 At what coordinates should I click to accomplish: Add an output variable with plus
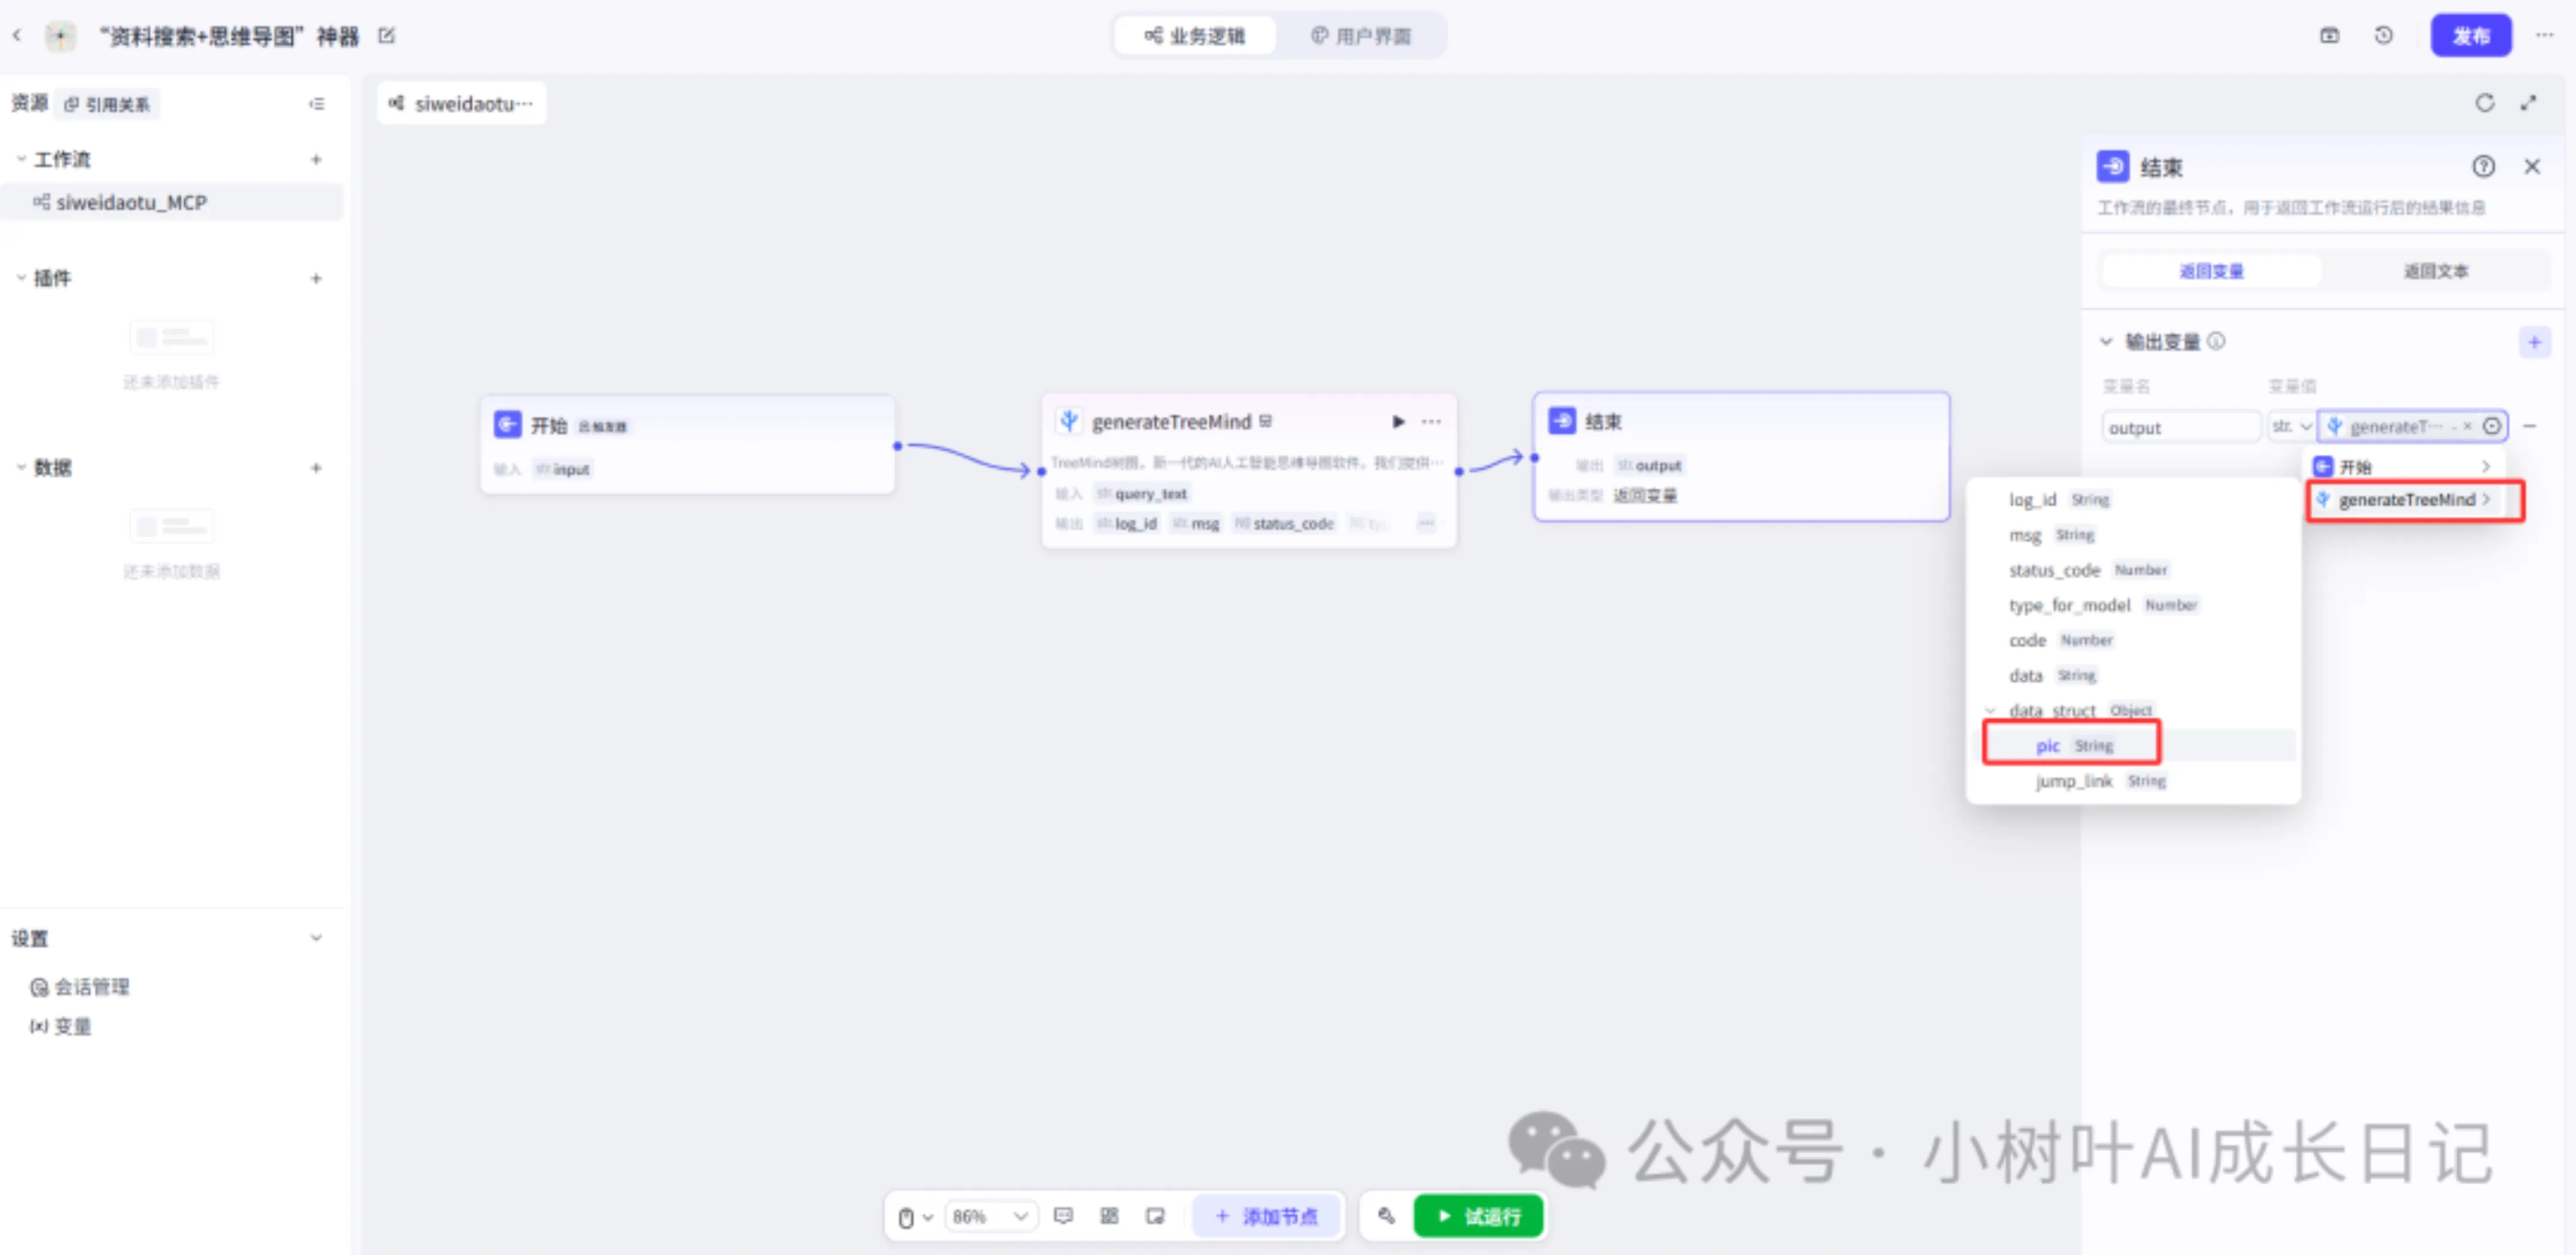click(2534, 342)
